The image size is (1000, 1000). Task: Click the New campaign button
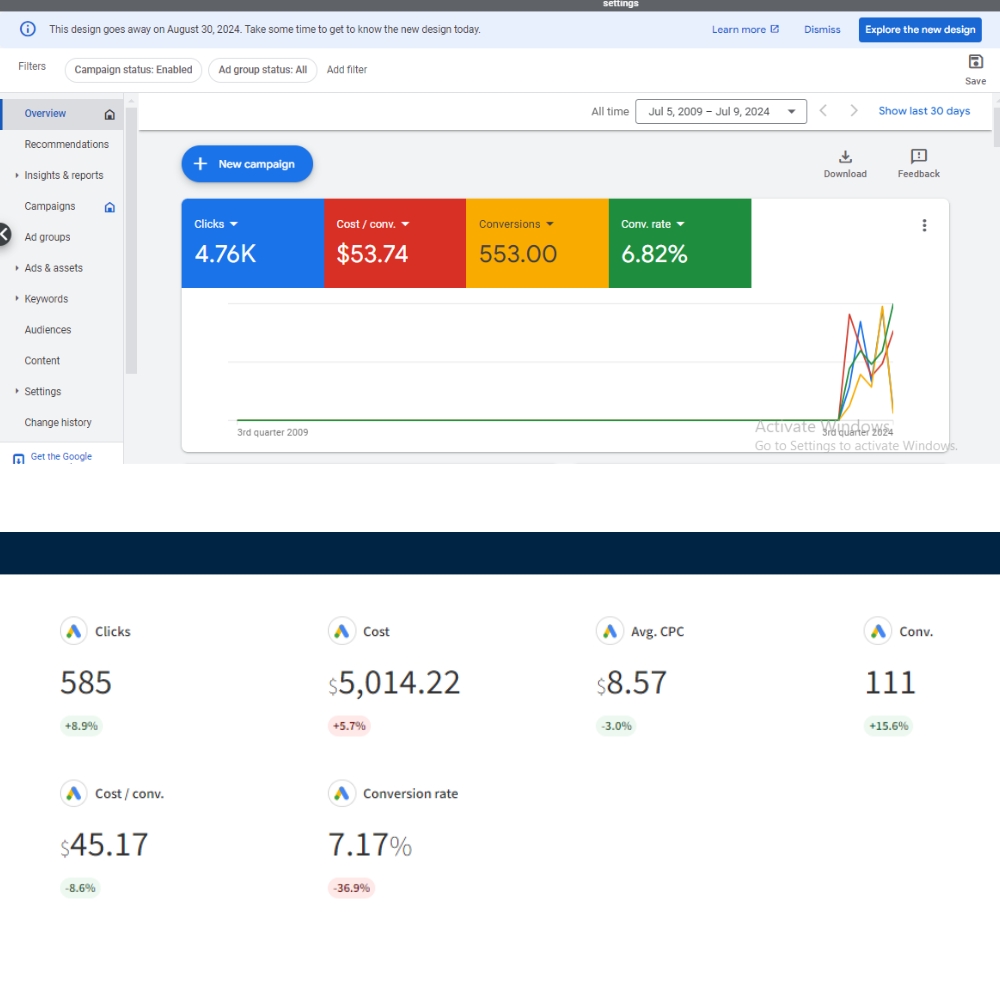coord(247,164)
